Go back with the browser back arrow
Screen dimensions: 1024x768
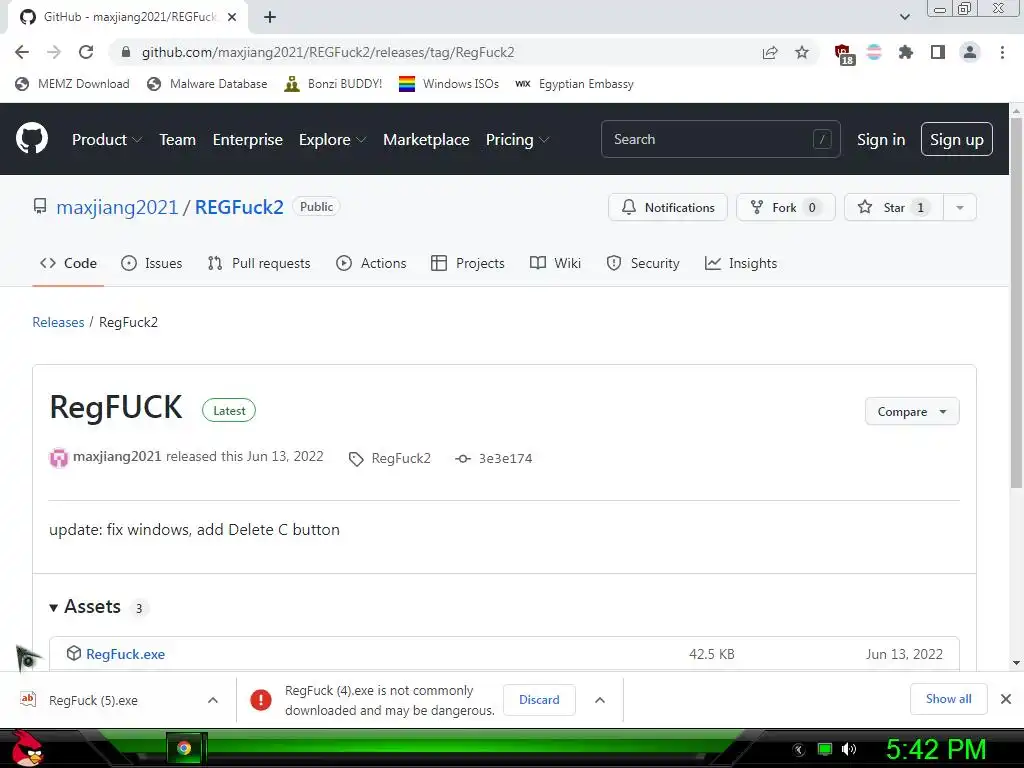point(22,52)
